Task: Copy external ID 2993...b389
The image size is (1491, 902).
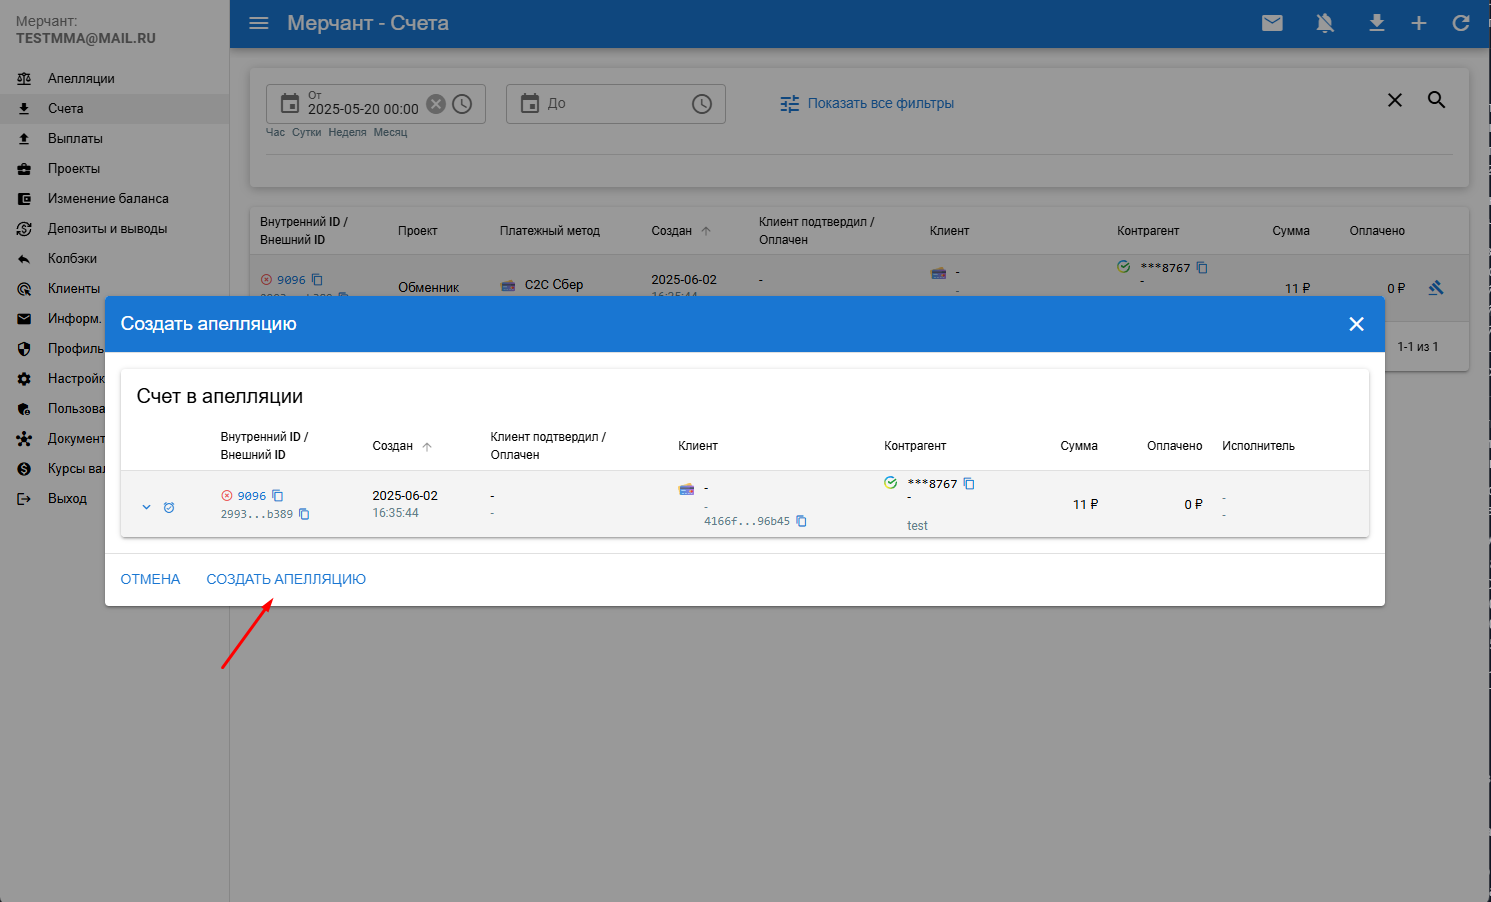Action: 304,514
